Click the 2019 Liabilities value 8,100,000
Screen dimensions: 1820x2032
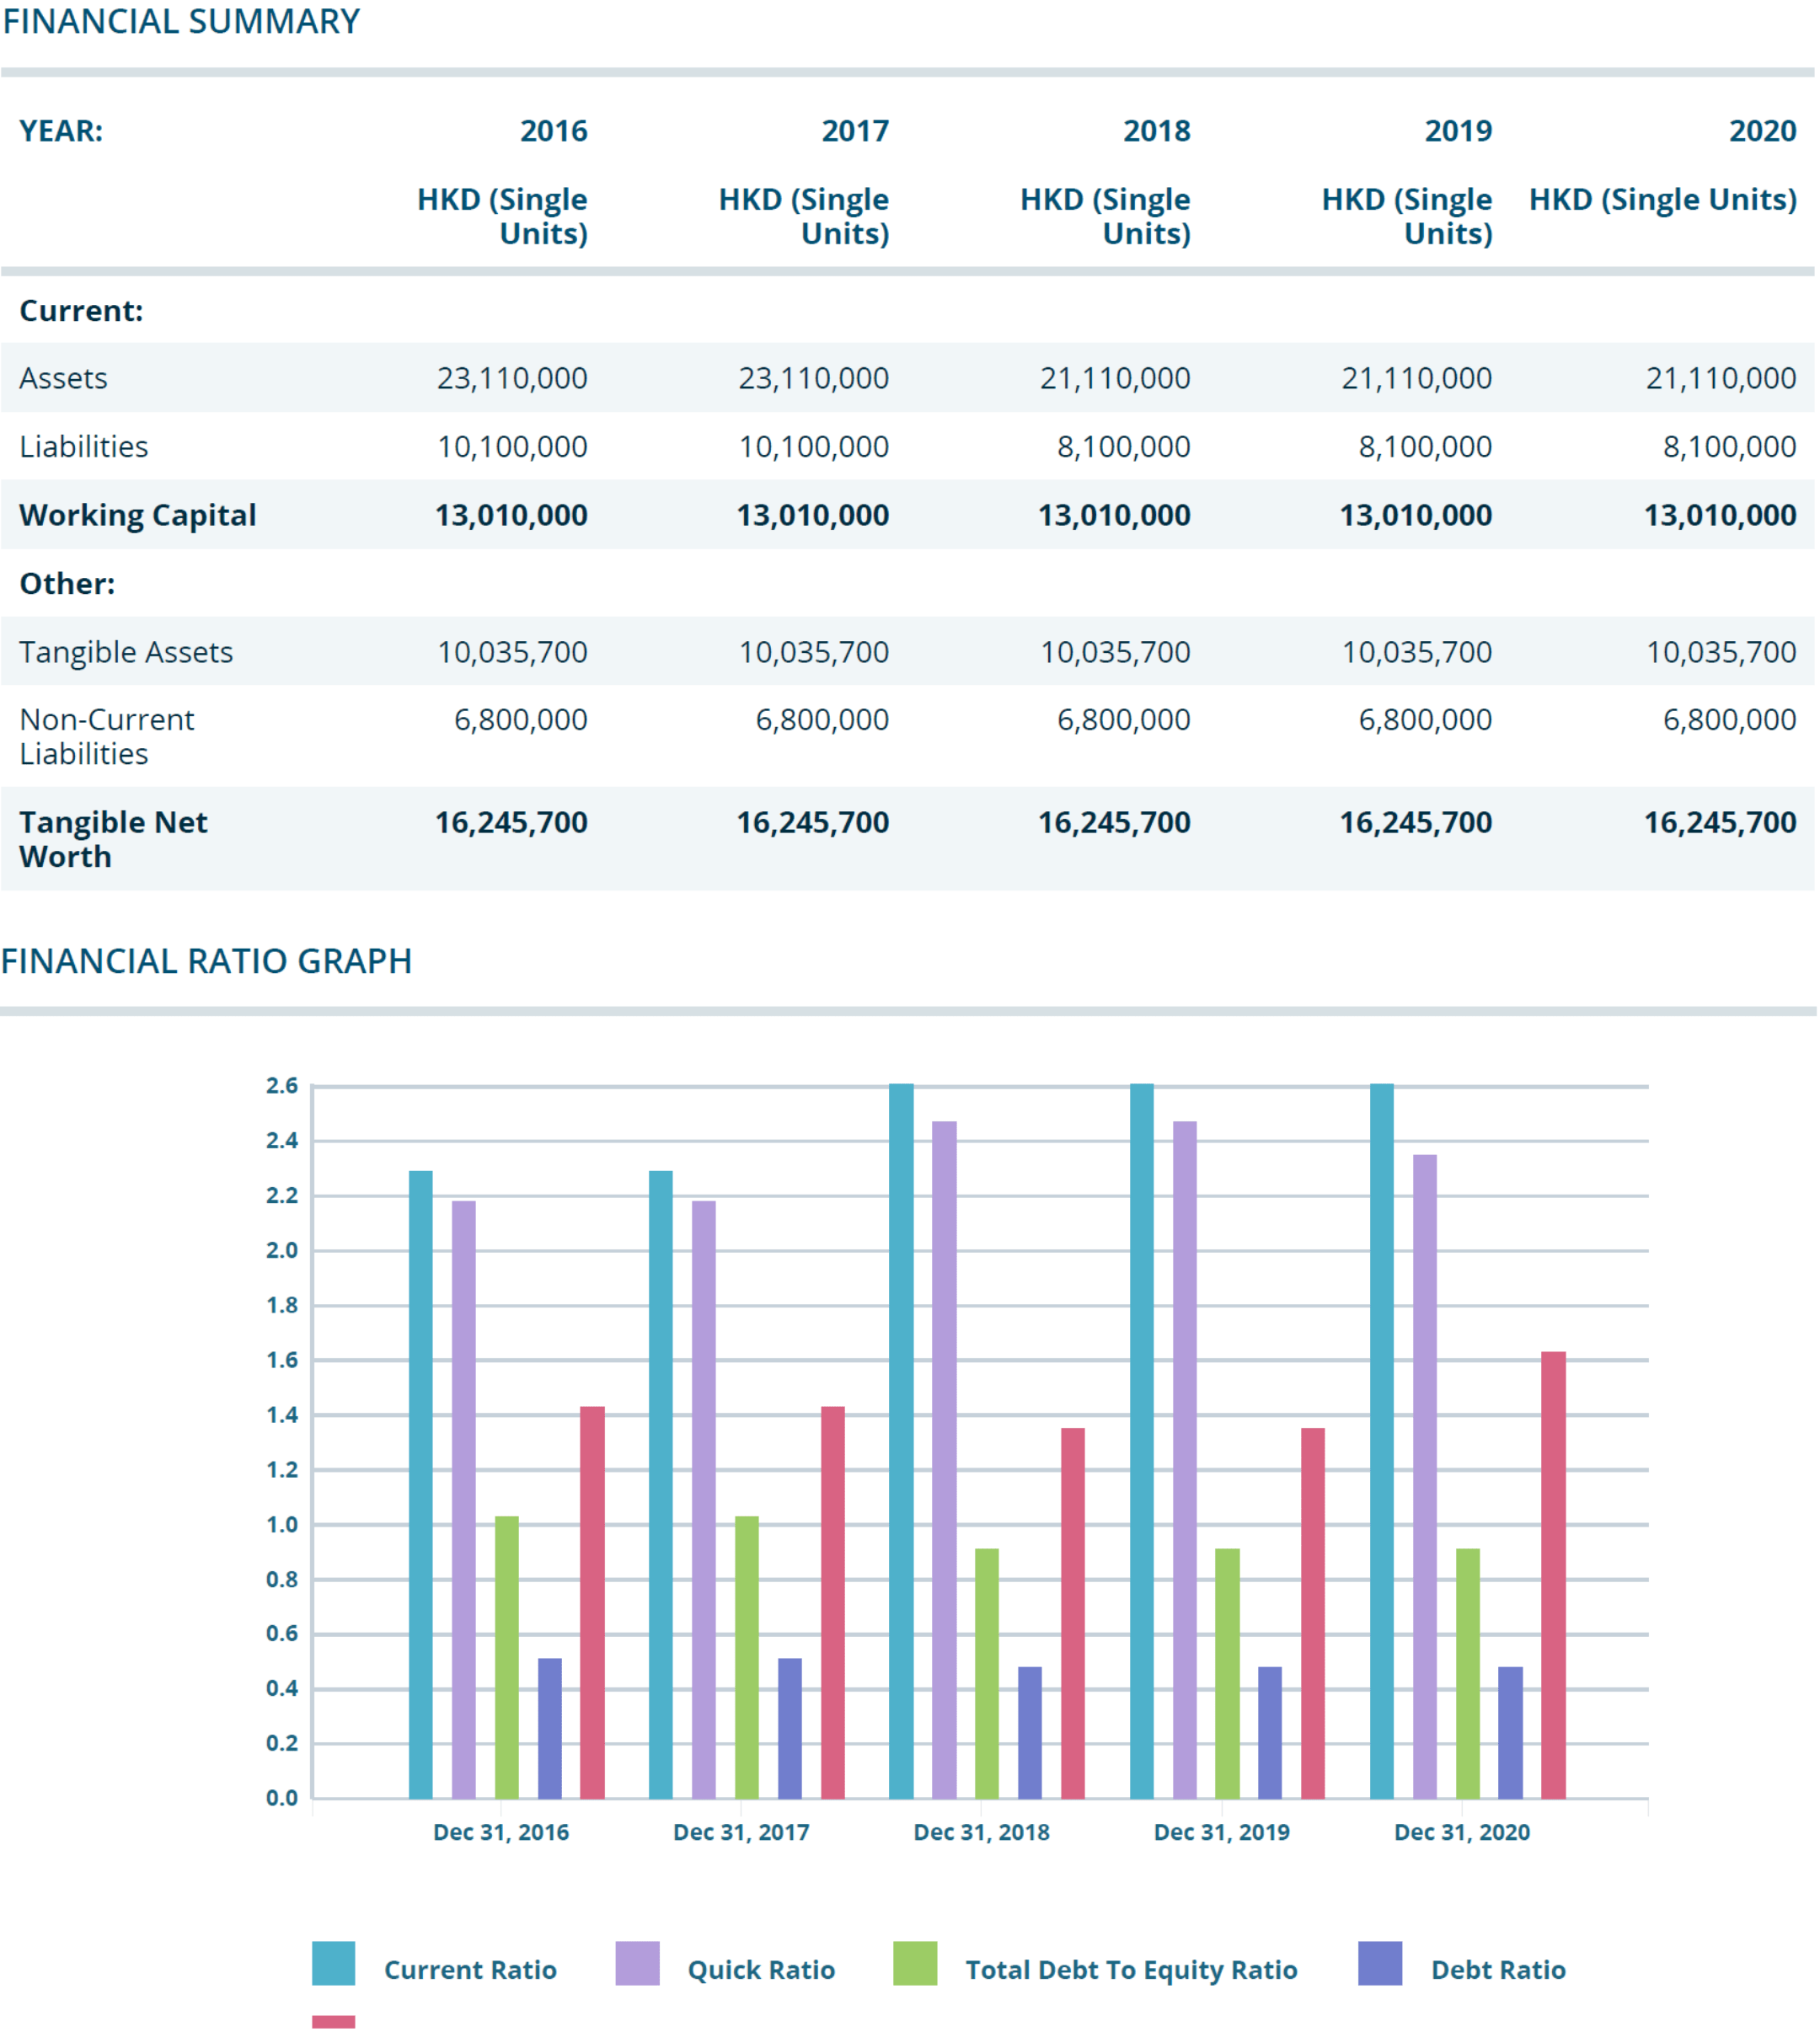1425,447
